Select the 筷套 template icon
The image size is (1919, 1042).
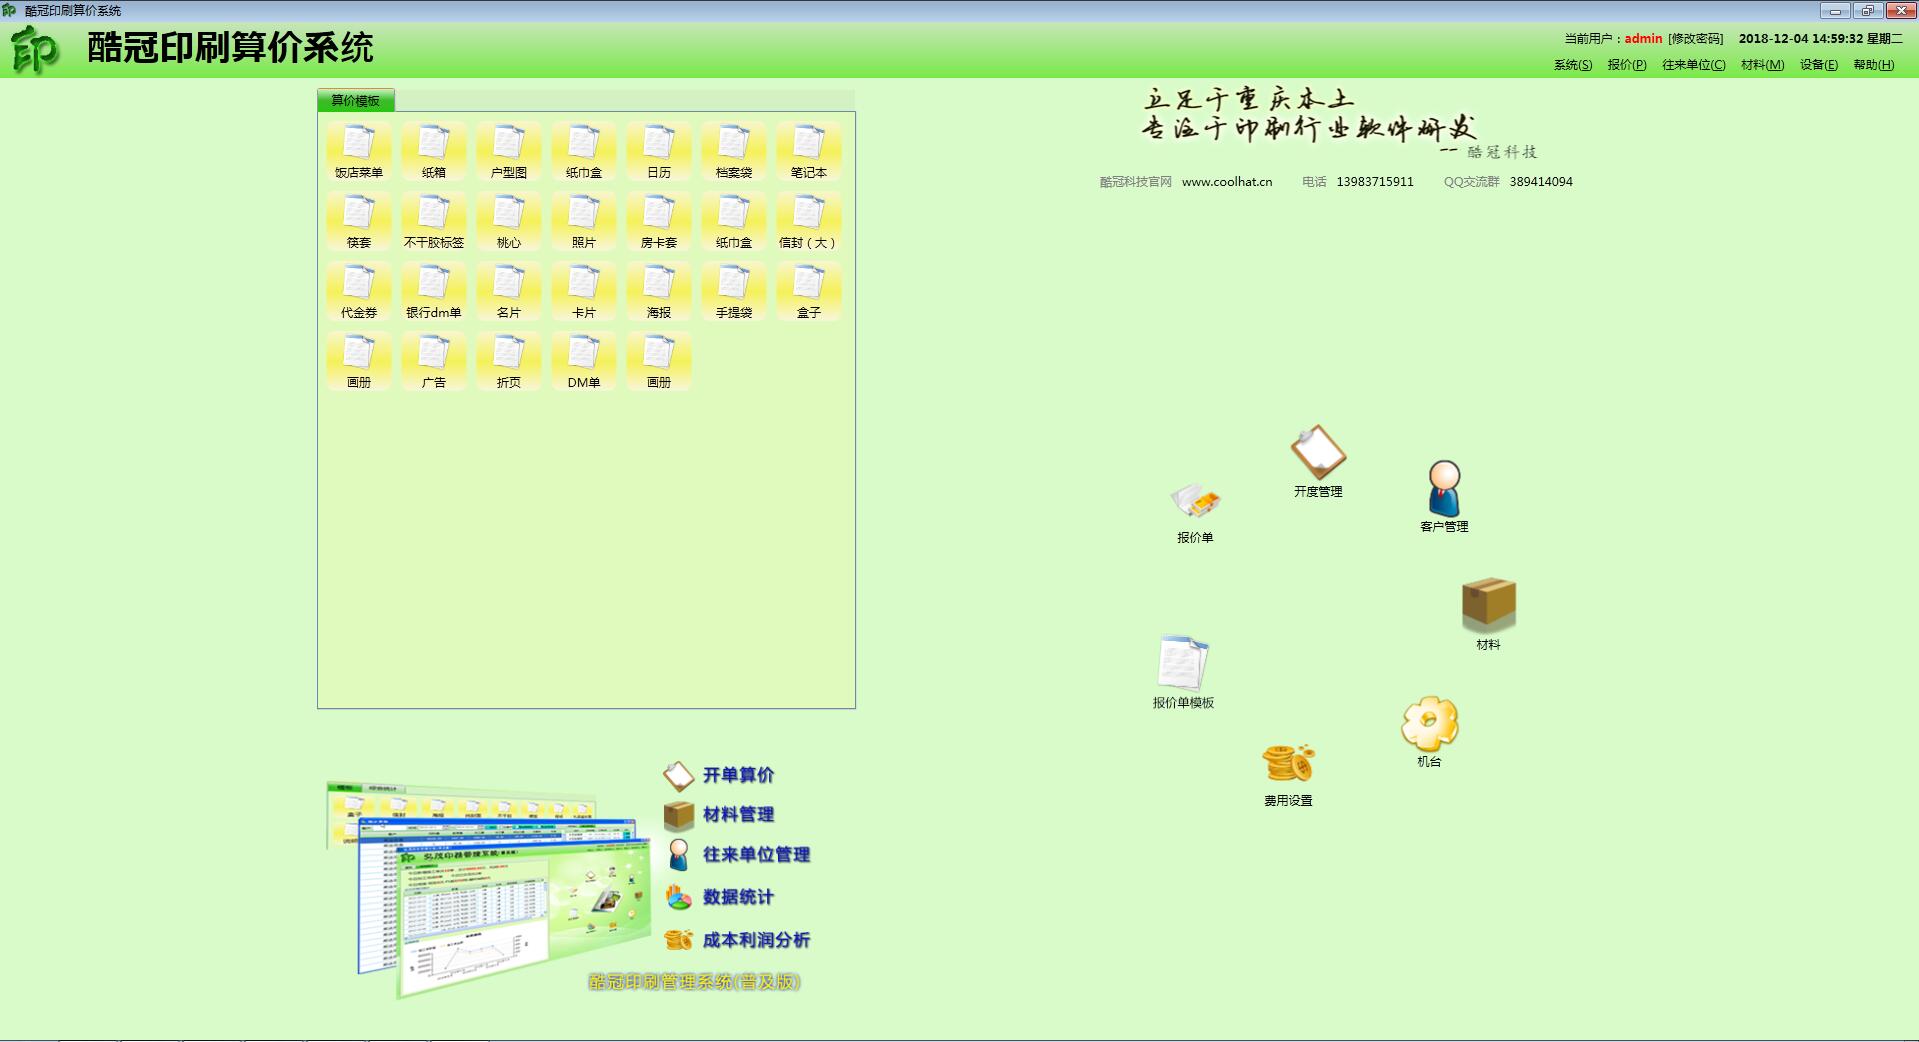pyautogui.click(x=359, y=222)
